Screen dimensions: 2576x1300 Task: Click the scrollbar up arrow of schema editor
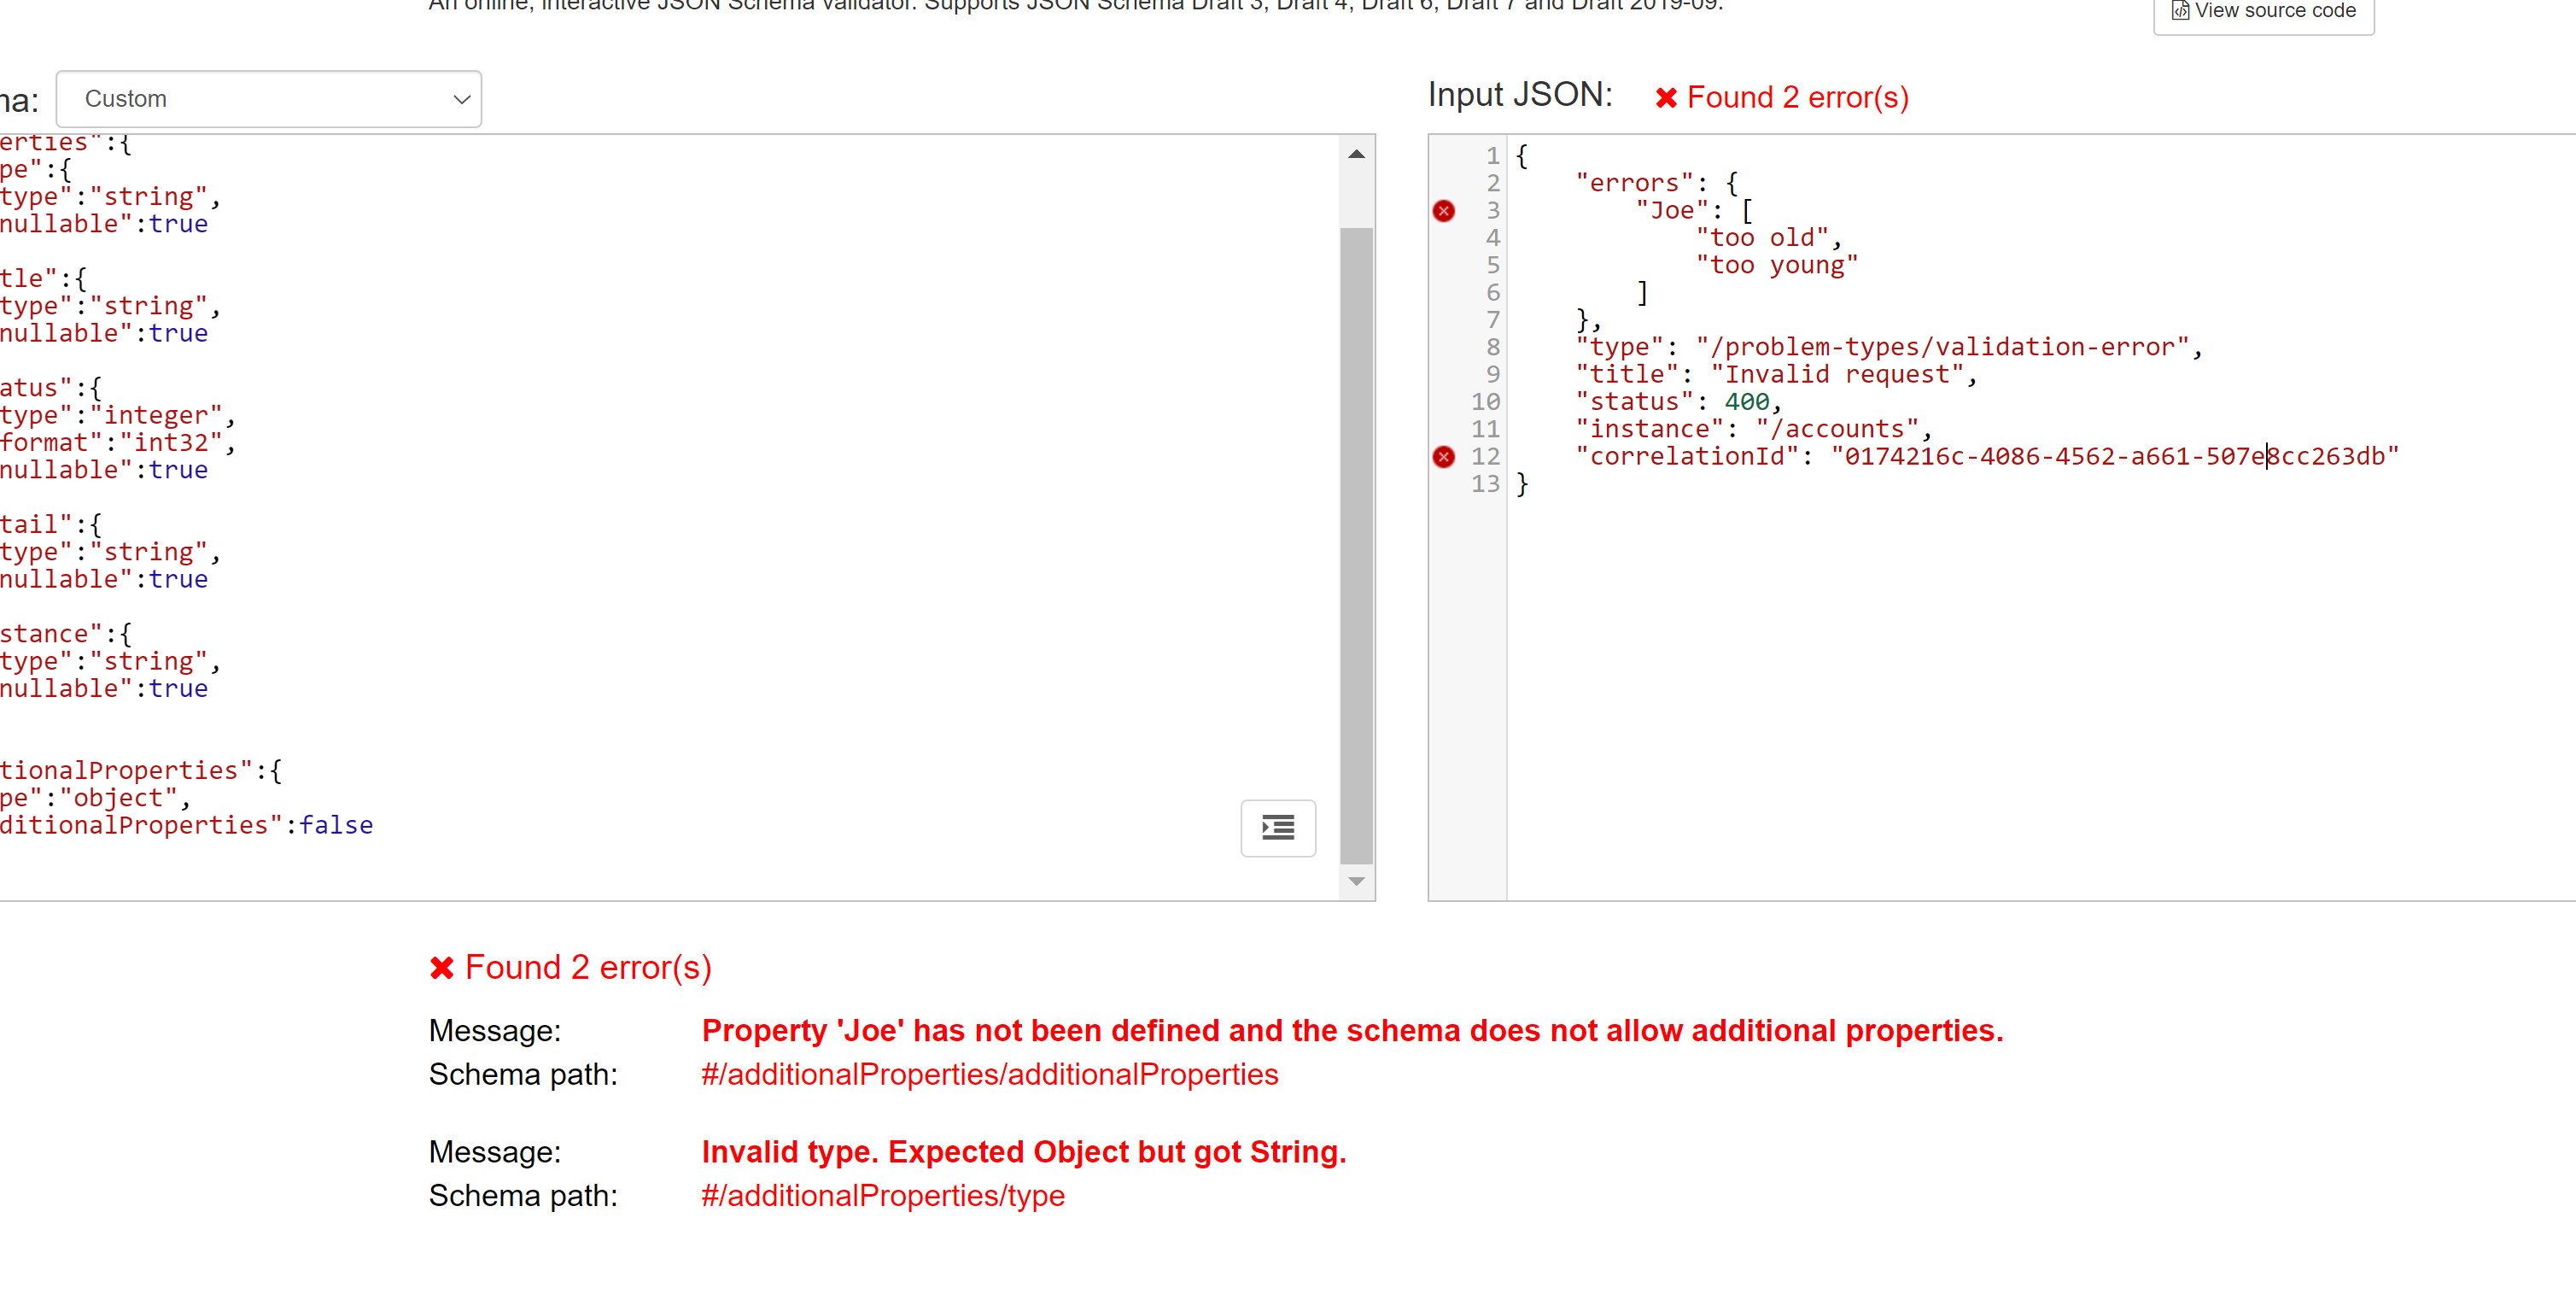coord(1356,153)
